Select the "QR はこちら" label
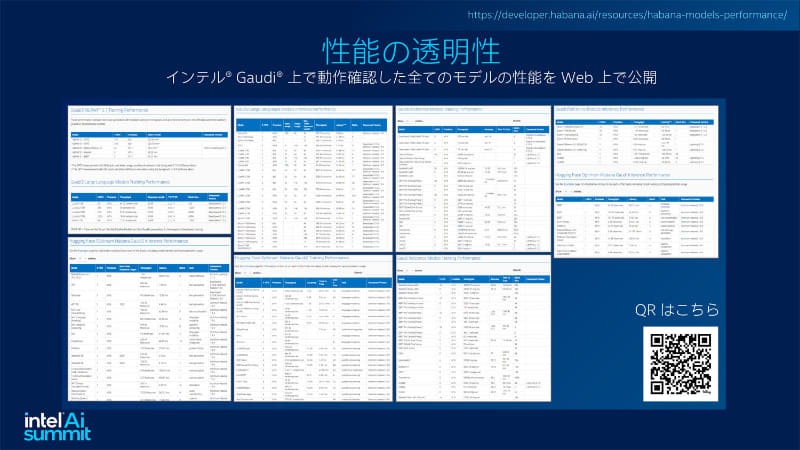This screenshot has width=800, height=450. (677, 310)
